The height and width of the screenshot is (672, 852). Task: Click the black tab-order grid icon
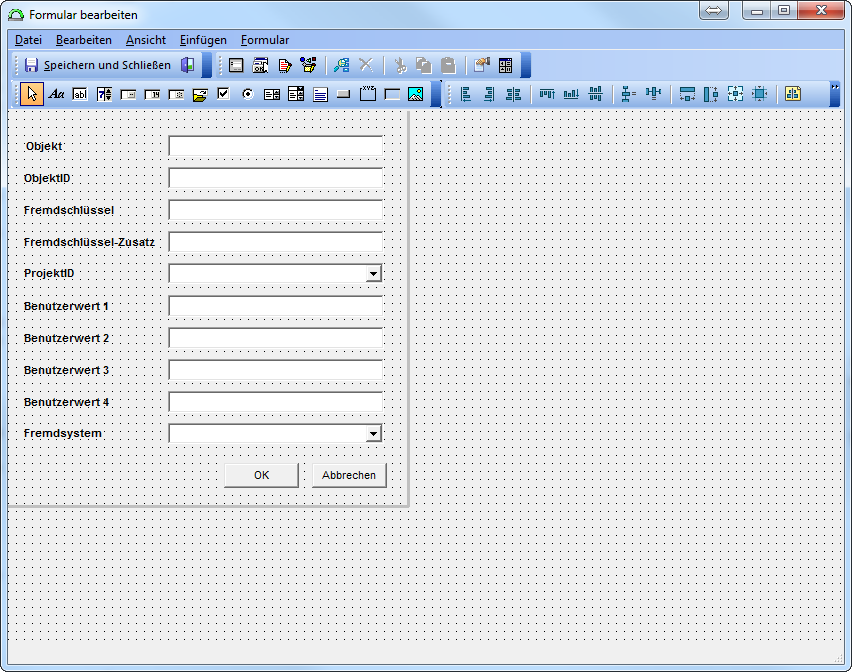tap(506, 65)
